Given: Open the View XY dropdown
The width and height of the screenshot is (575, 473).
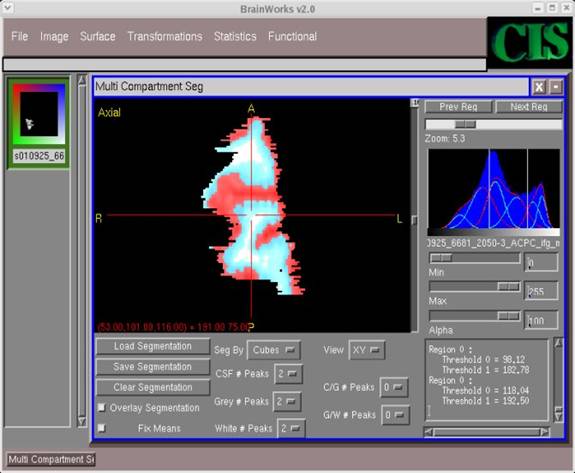Looking at the screenshot, I should tap(366, 350).
